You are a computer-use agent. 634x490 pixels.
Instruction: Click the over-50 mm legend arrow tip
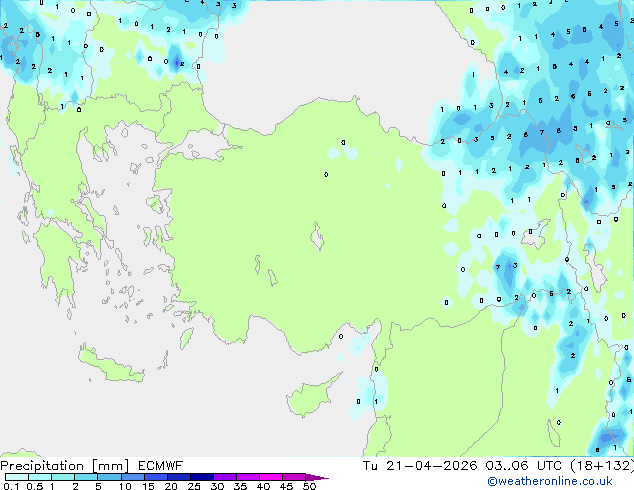pos(317,477)
